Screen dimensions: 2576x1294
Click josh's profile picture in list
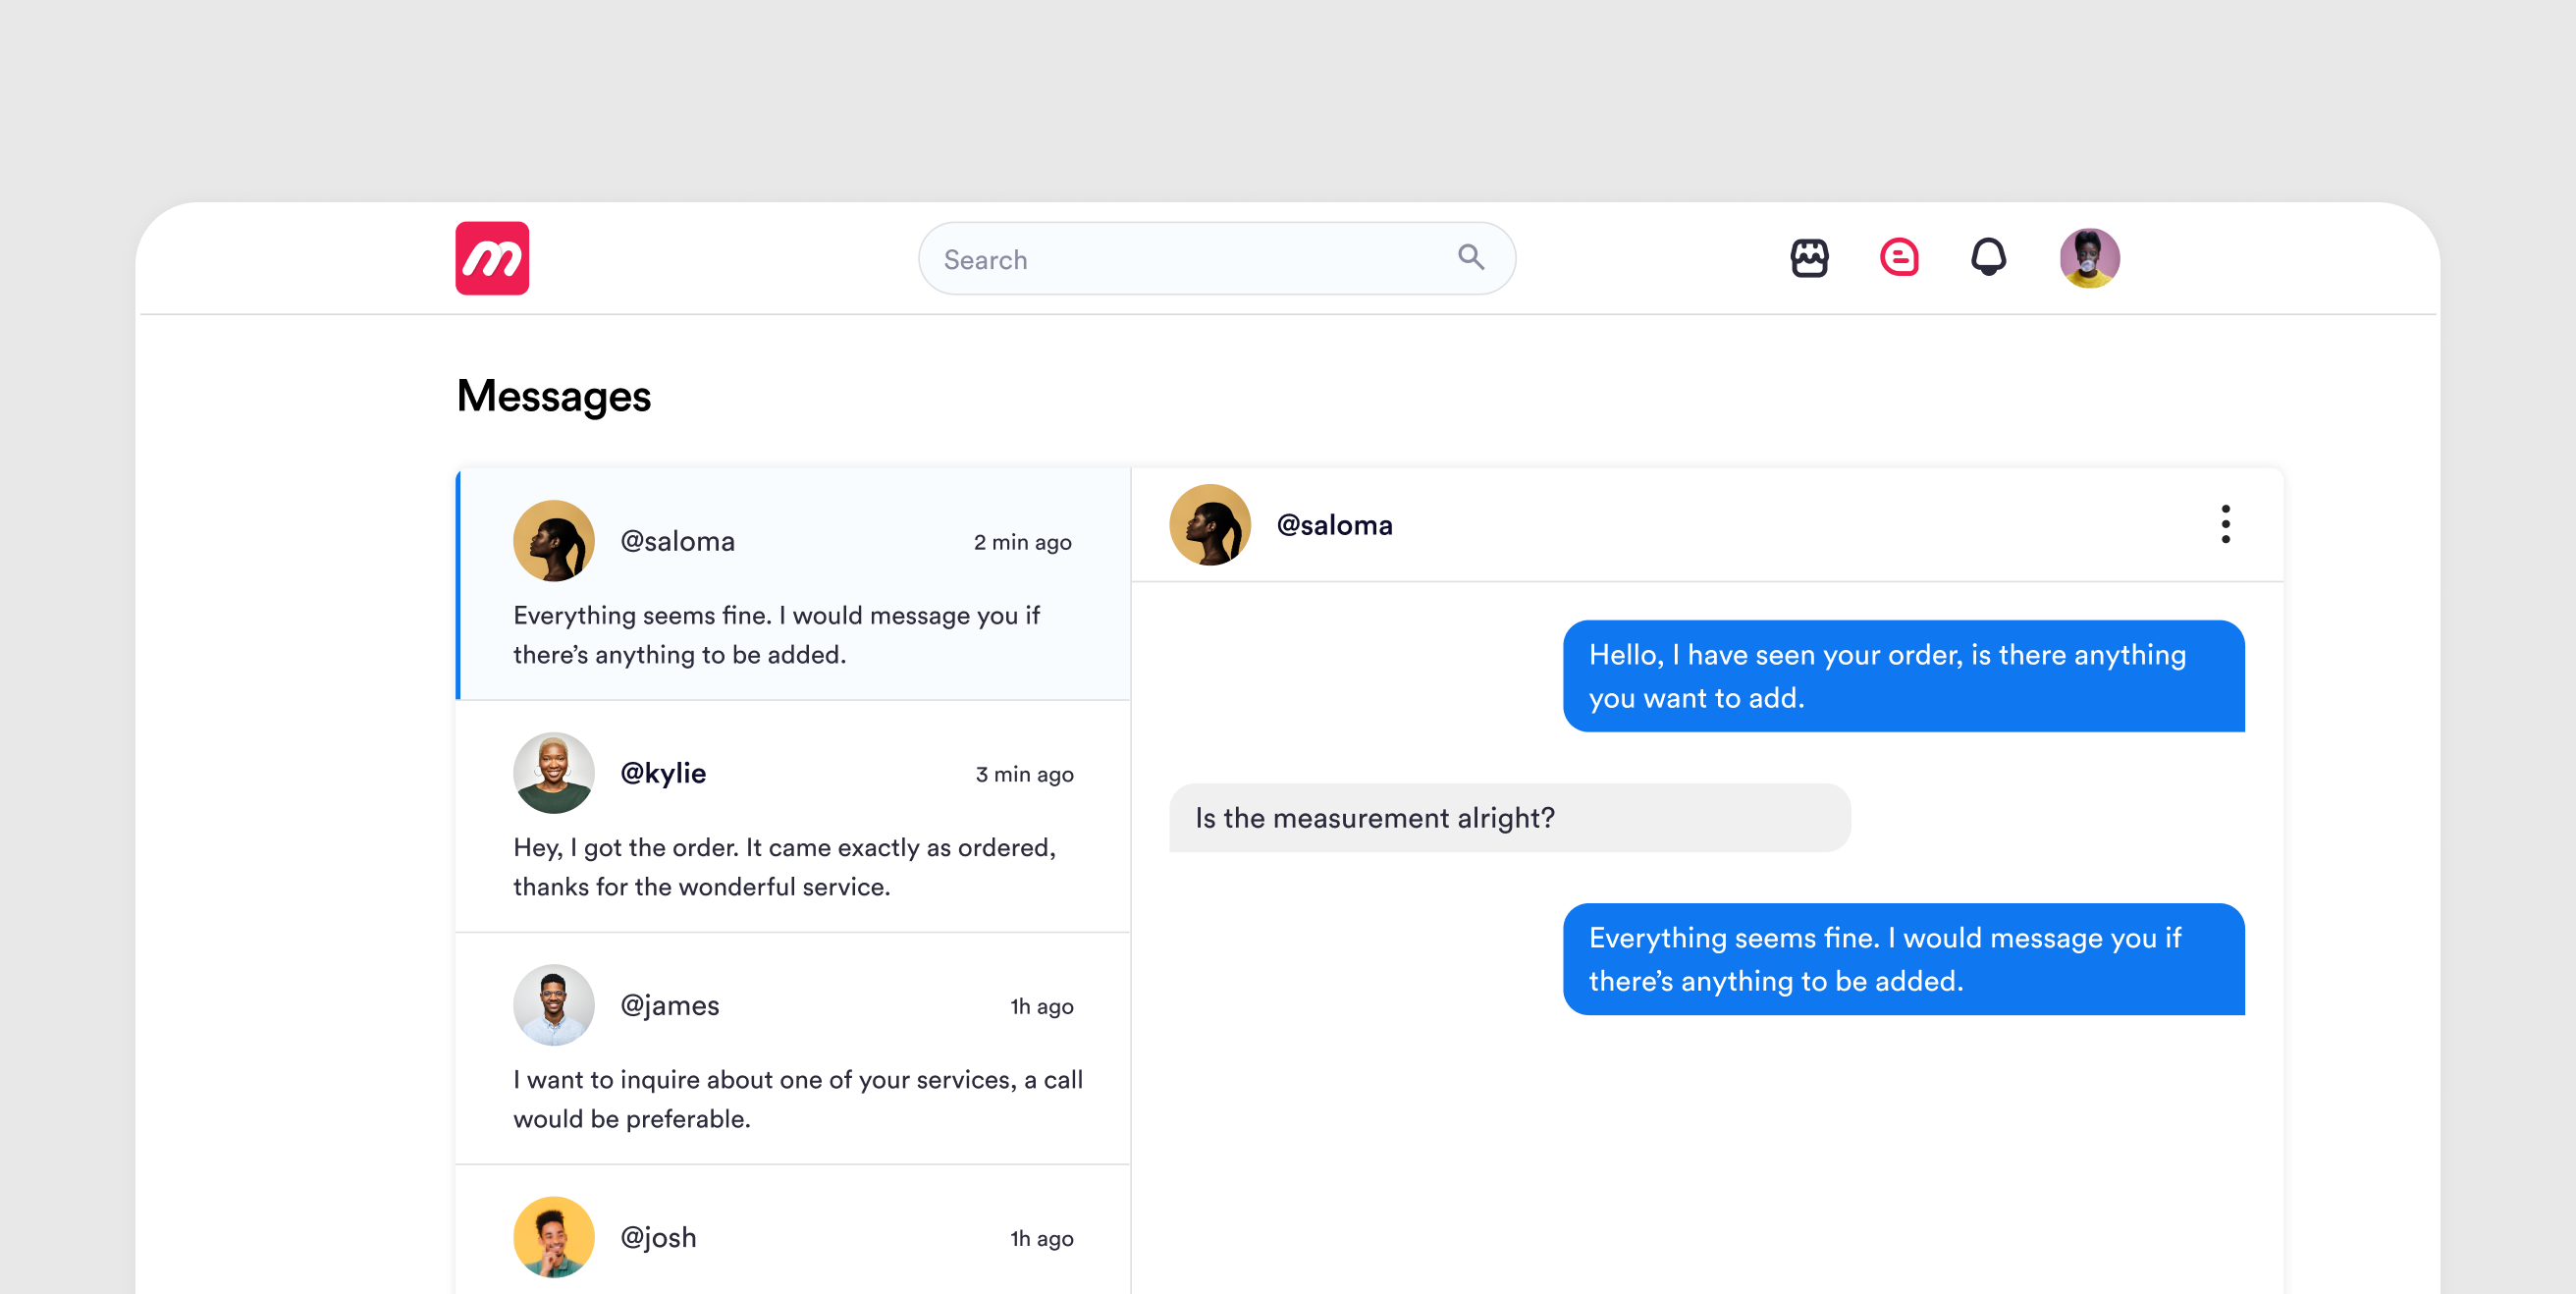pyautogui.click(x=554, y=1236)
